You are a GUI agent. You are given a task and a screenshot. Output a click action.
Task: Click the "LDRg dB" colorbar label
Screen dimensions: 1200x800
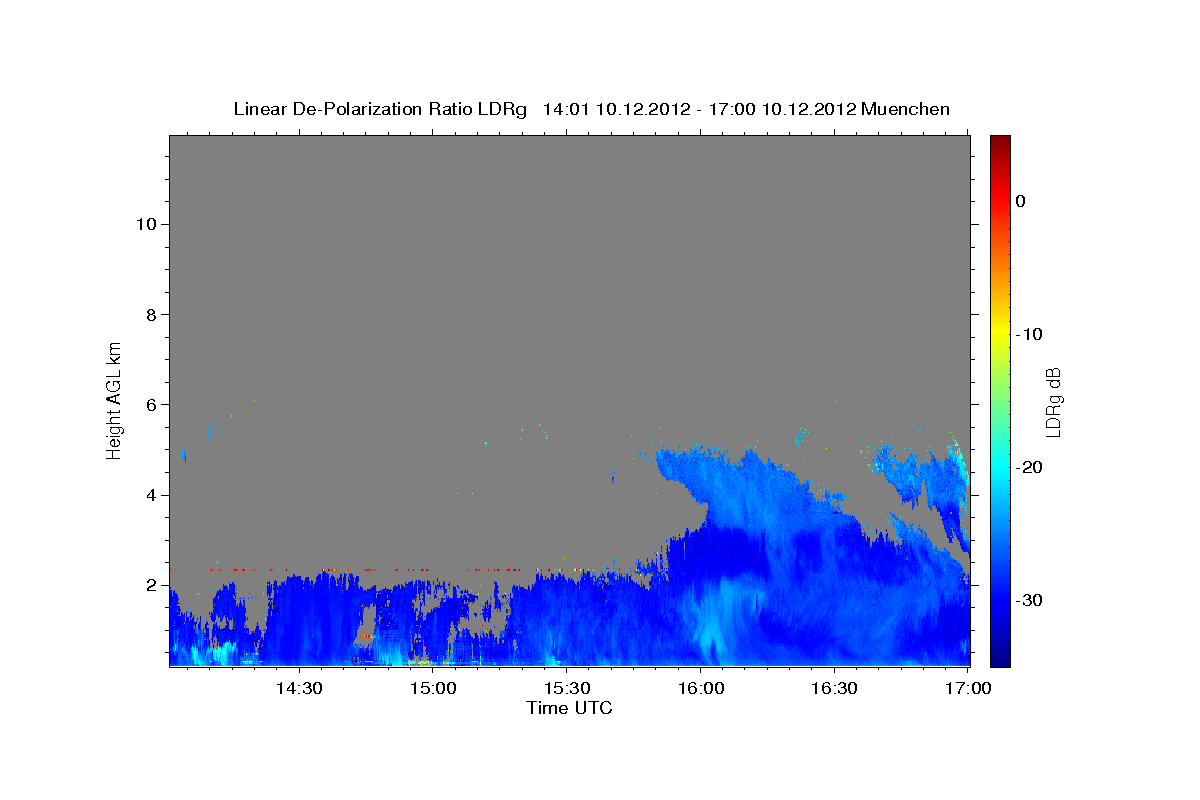1052,402
